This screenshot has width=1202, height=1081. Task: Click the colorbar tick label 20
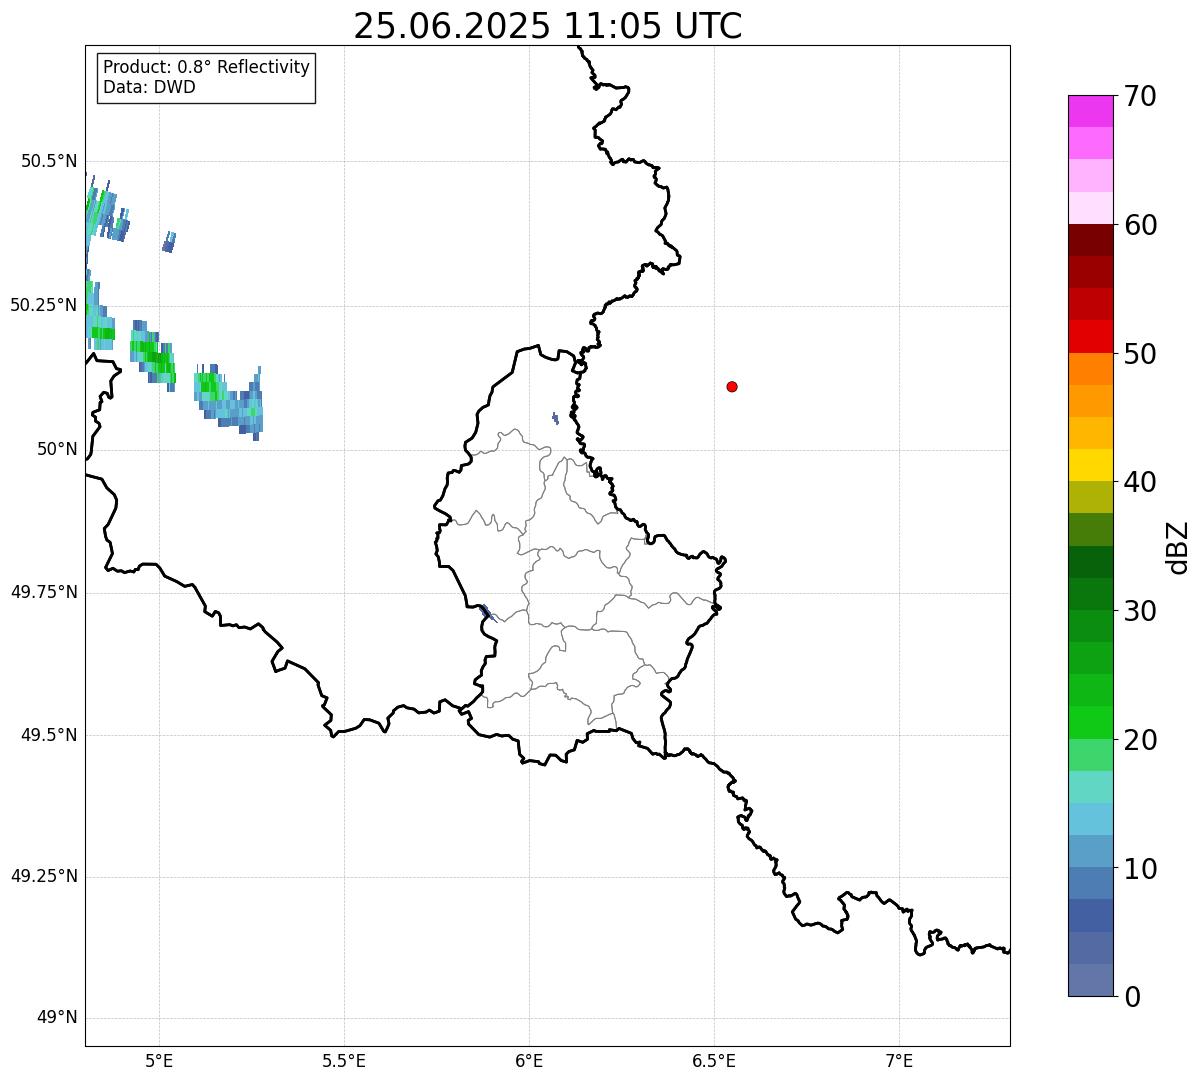(x=1140, y=740)
